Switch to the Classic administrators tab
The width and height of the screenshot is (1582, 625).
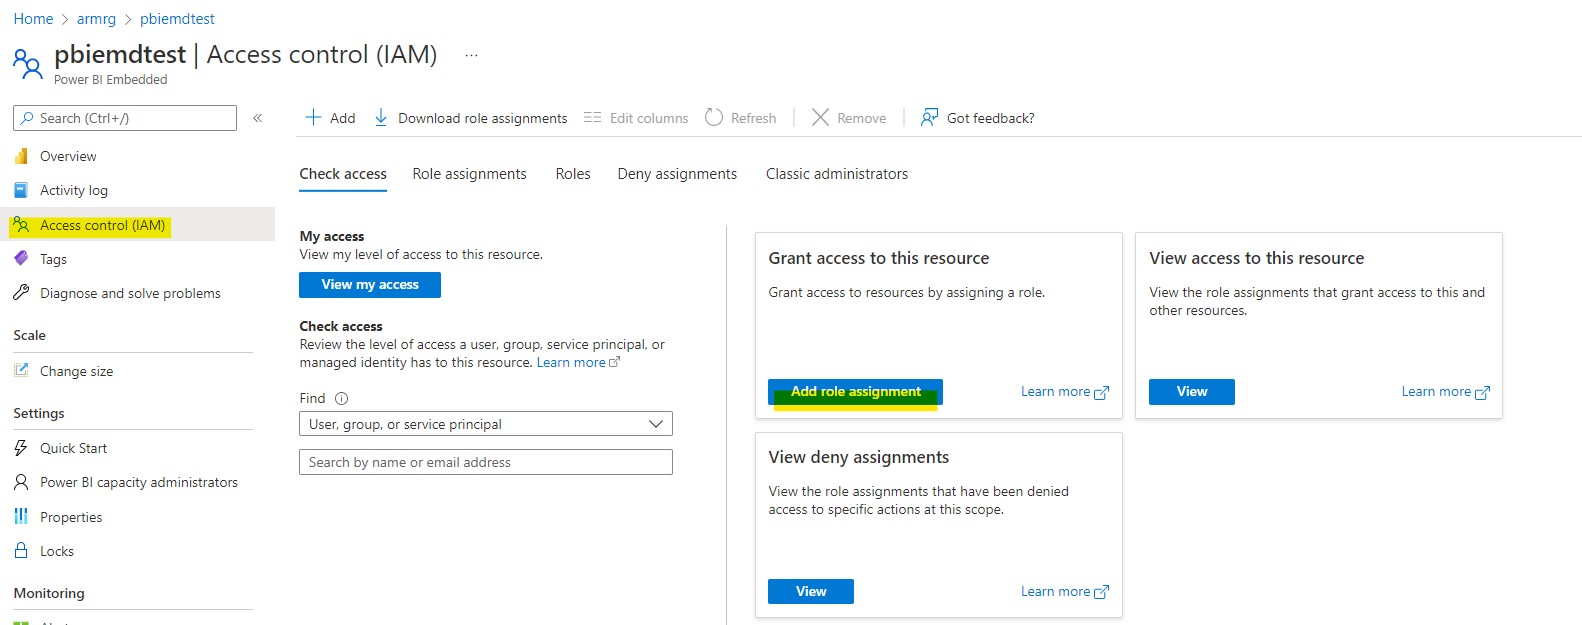pyautogui.click(x=837, y=174)
